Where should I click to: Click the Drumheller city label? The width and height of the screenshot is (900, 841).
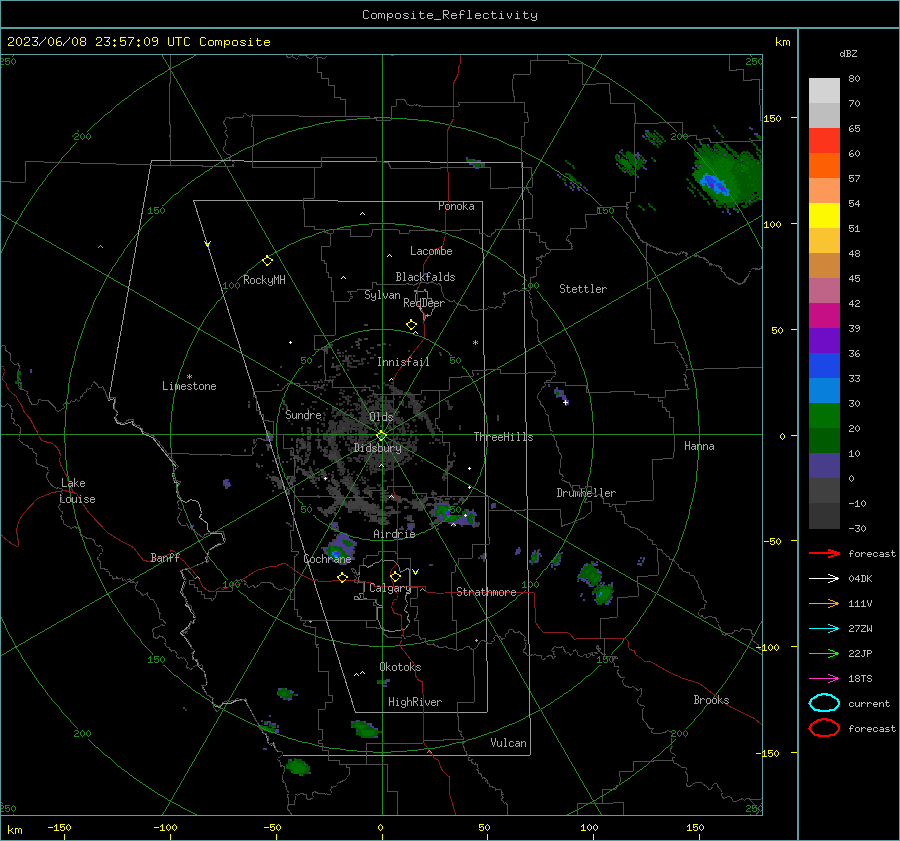pos(586,493)
